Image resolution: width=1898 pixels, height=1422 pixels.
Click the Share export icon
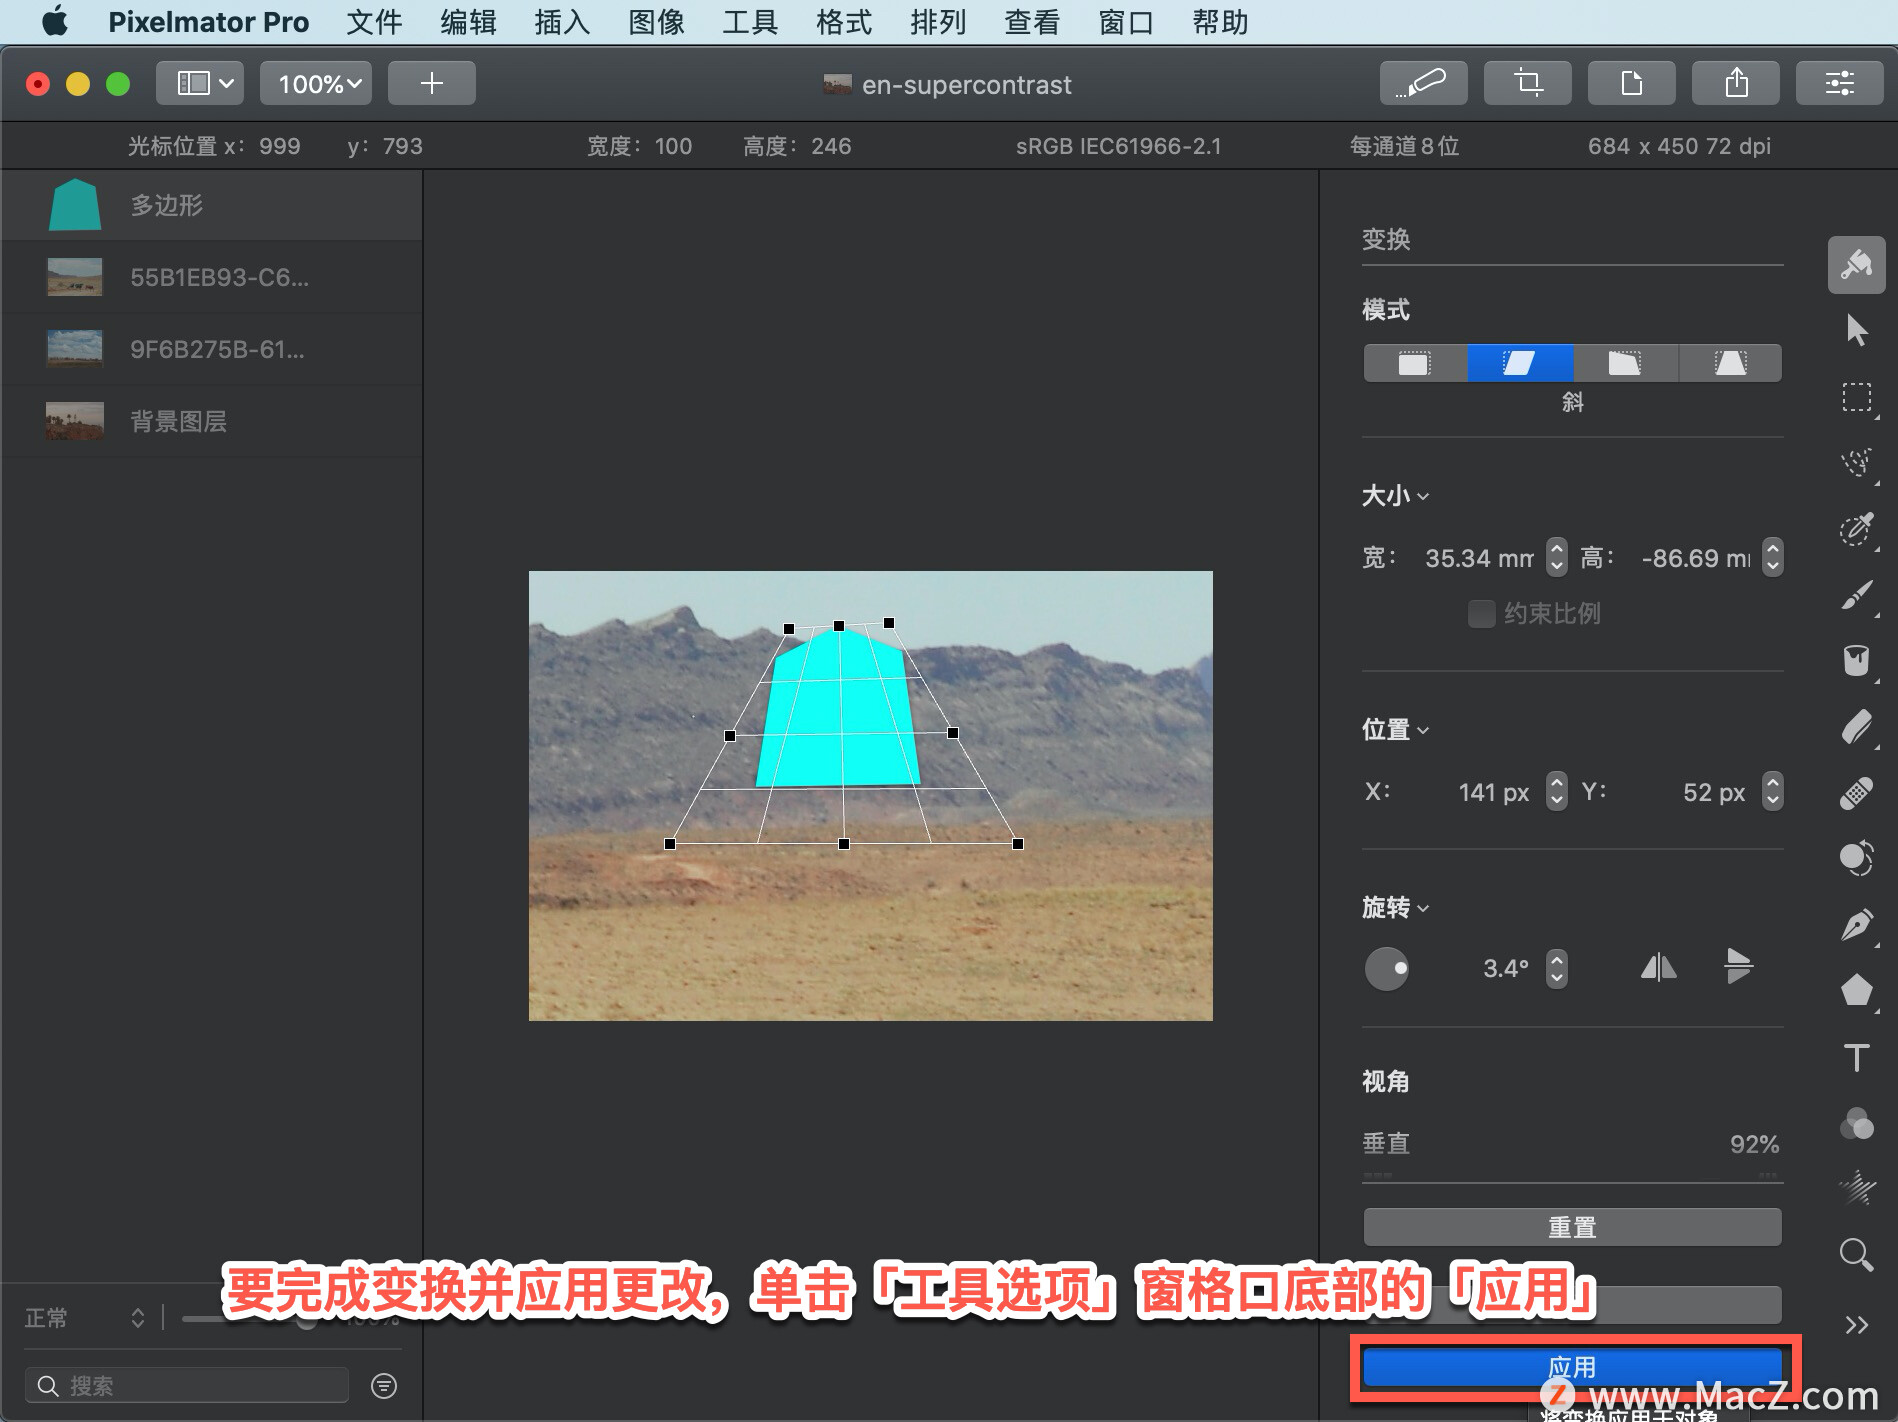coord(1735,83)
